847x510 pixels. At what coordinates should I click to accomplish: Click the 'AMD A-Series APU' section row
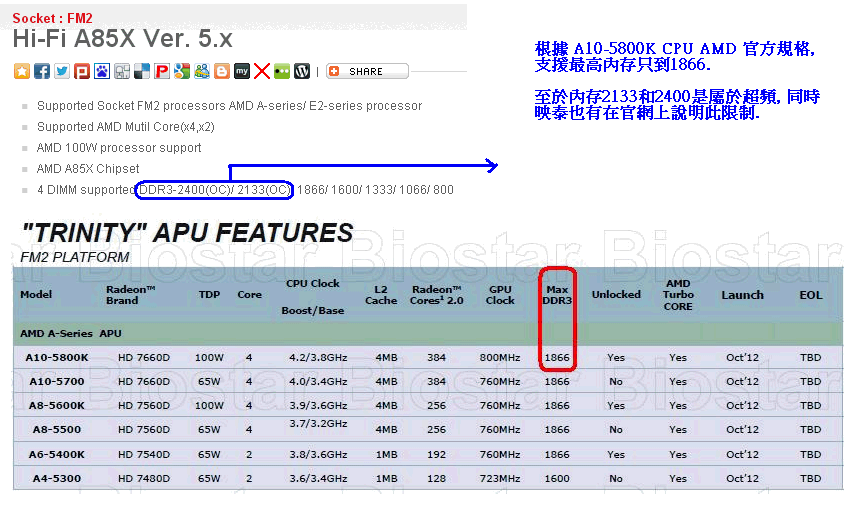(x=428, y=333)
